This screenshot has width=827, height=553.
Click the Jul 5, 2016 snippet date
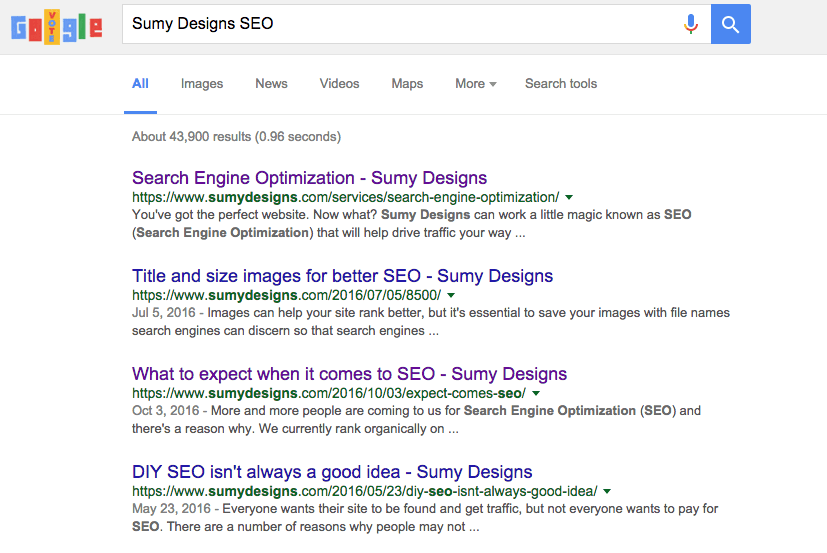tap(164, 313)
